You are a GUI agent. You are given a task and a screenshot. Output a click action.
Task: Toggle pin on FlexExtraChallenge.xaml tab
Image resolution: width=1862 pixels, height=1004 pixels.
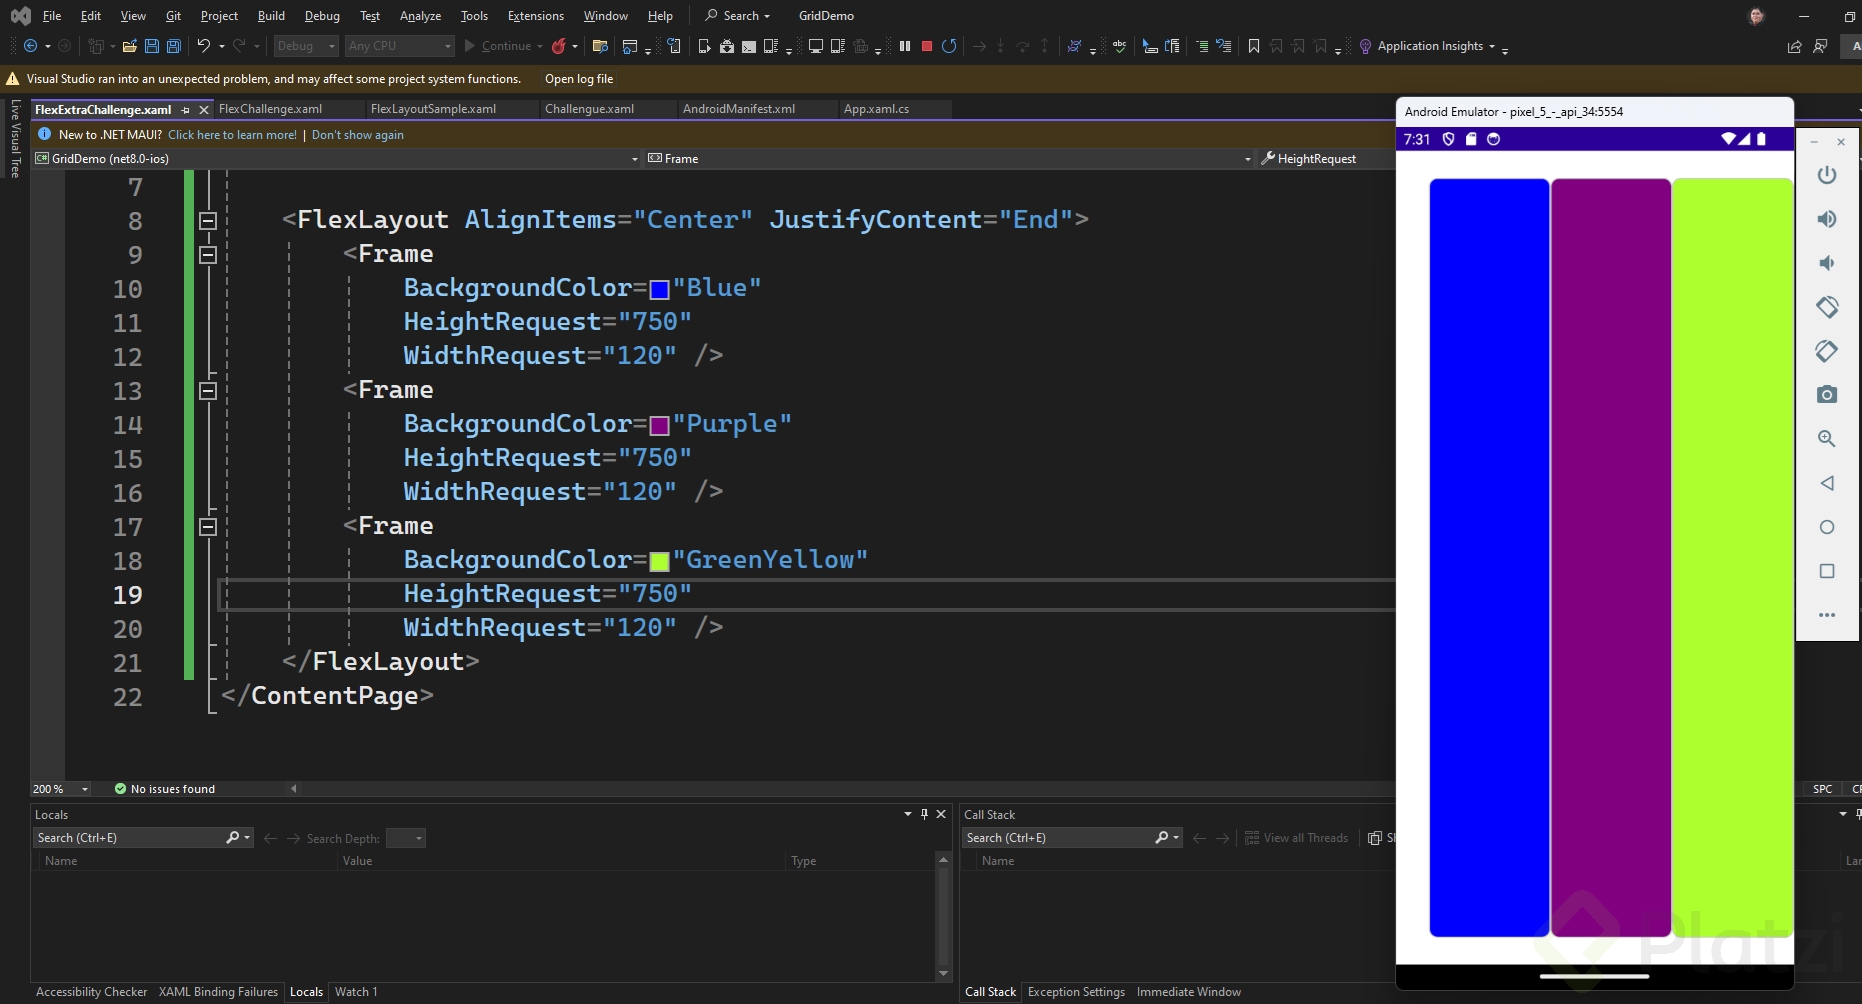point(186,110)
